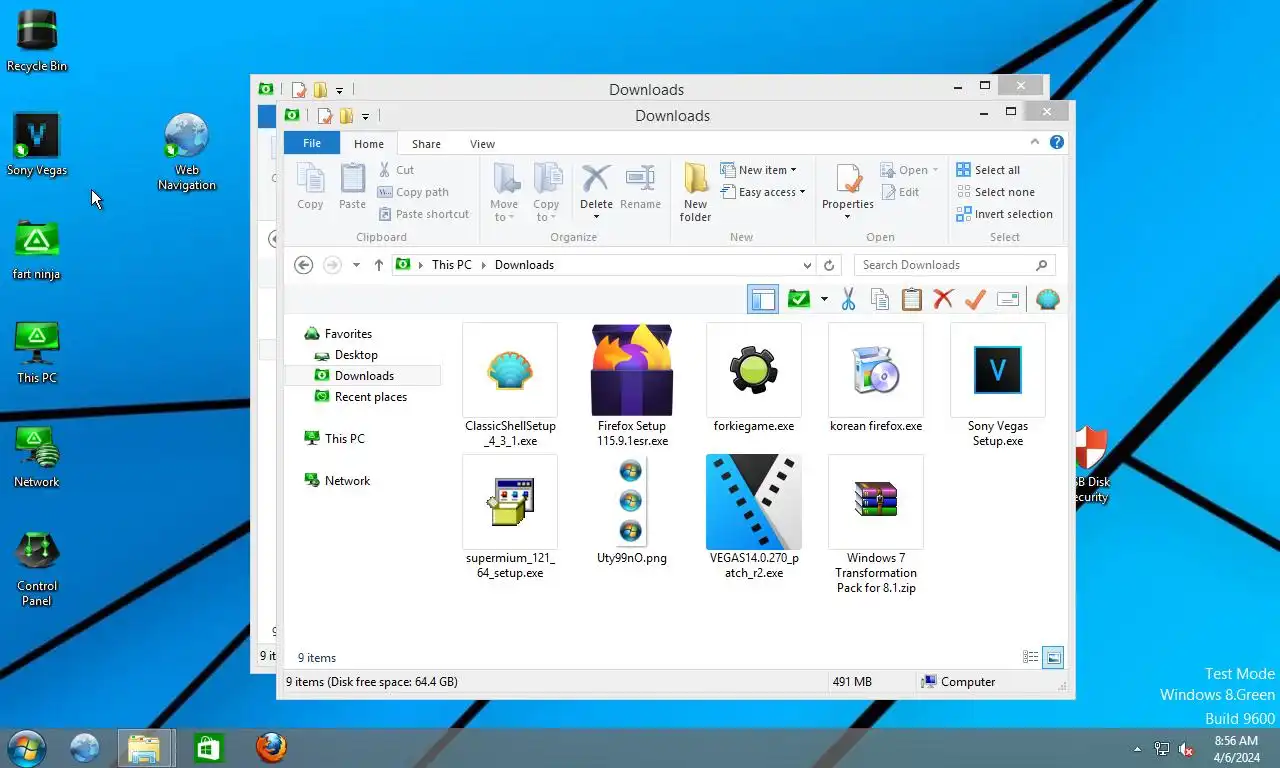Click the envelope Email toolbar icon
The width and height of the screenshot is (1280, 768).
tap(1009, 299)
